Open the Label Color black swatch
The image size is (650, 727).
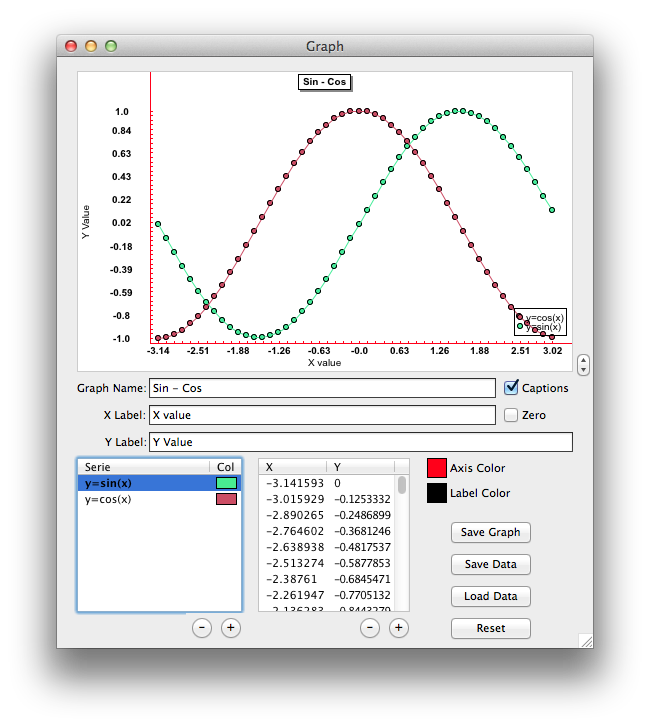tap(437, 493)
